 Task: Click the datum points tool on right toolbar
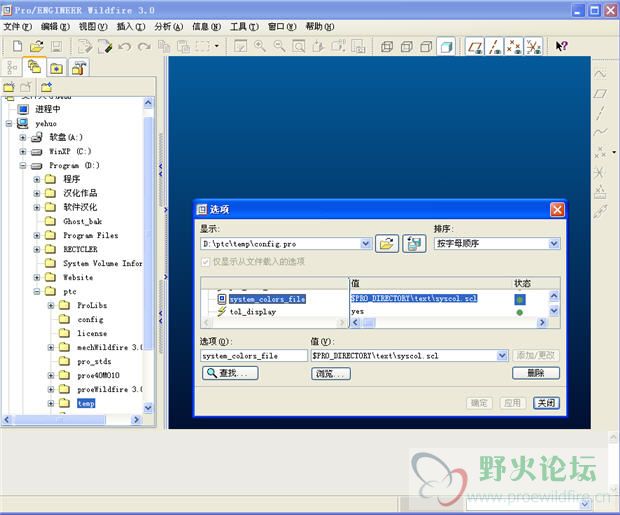coord(600,152)
